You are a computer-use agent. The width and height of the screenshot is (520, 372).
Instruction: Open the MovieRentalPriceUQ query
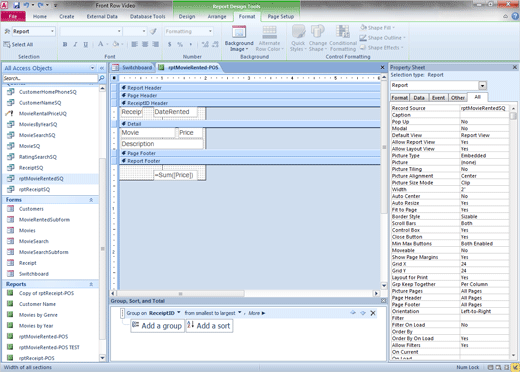(x=43, y=114)
